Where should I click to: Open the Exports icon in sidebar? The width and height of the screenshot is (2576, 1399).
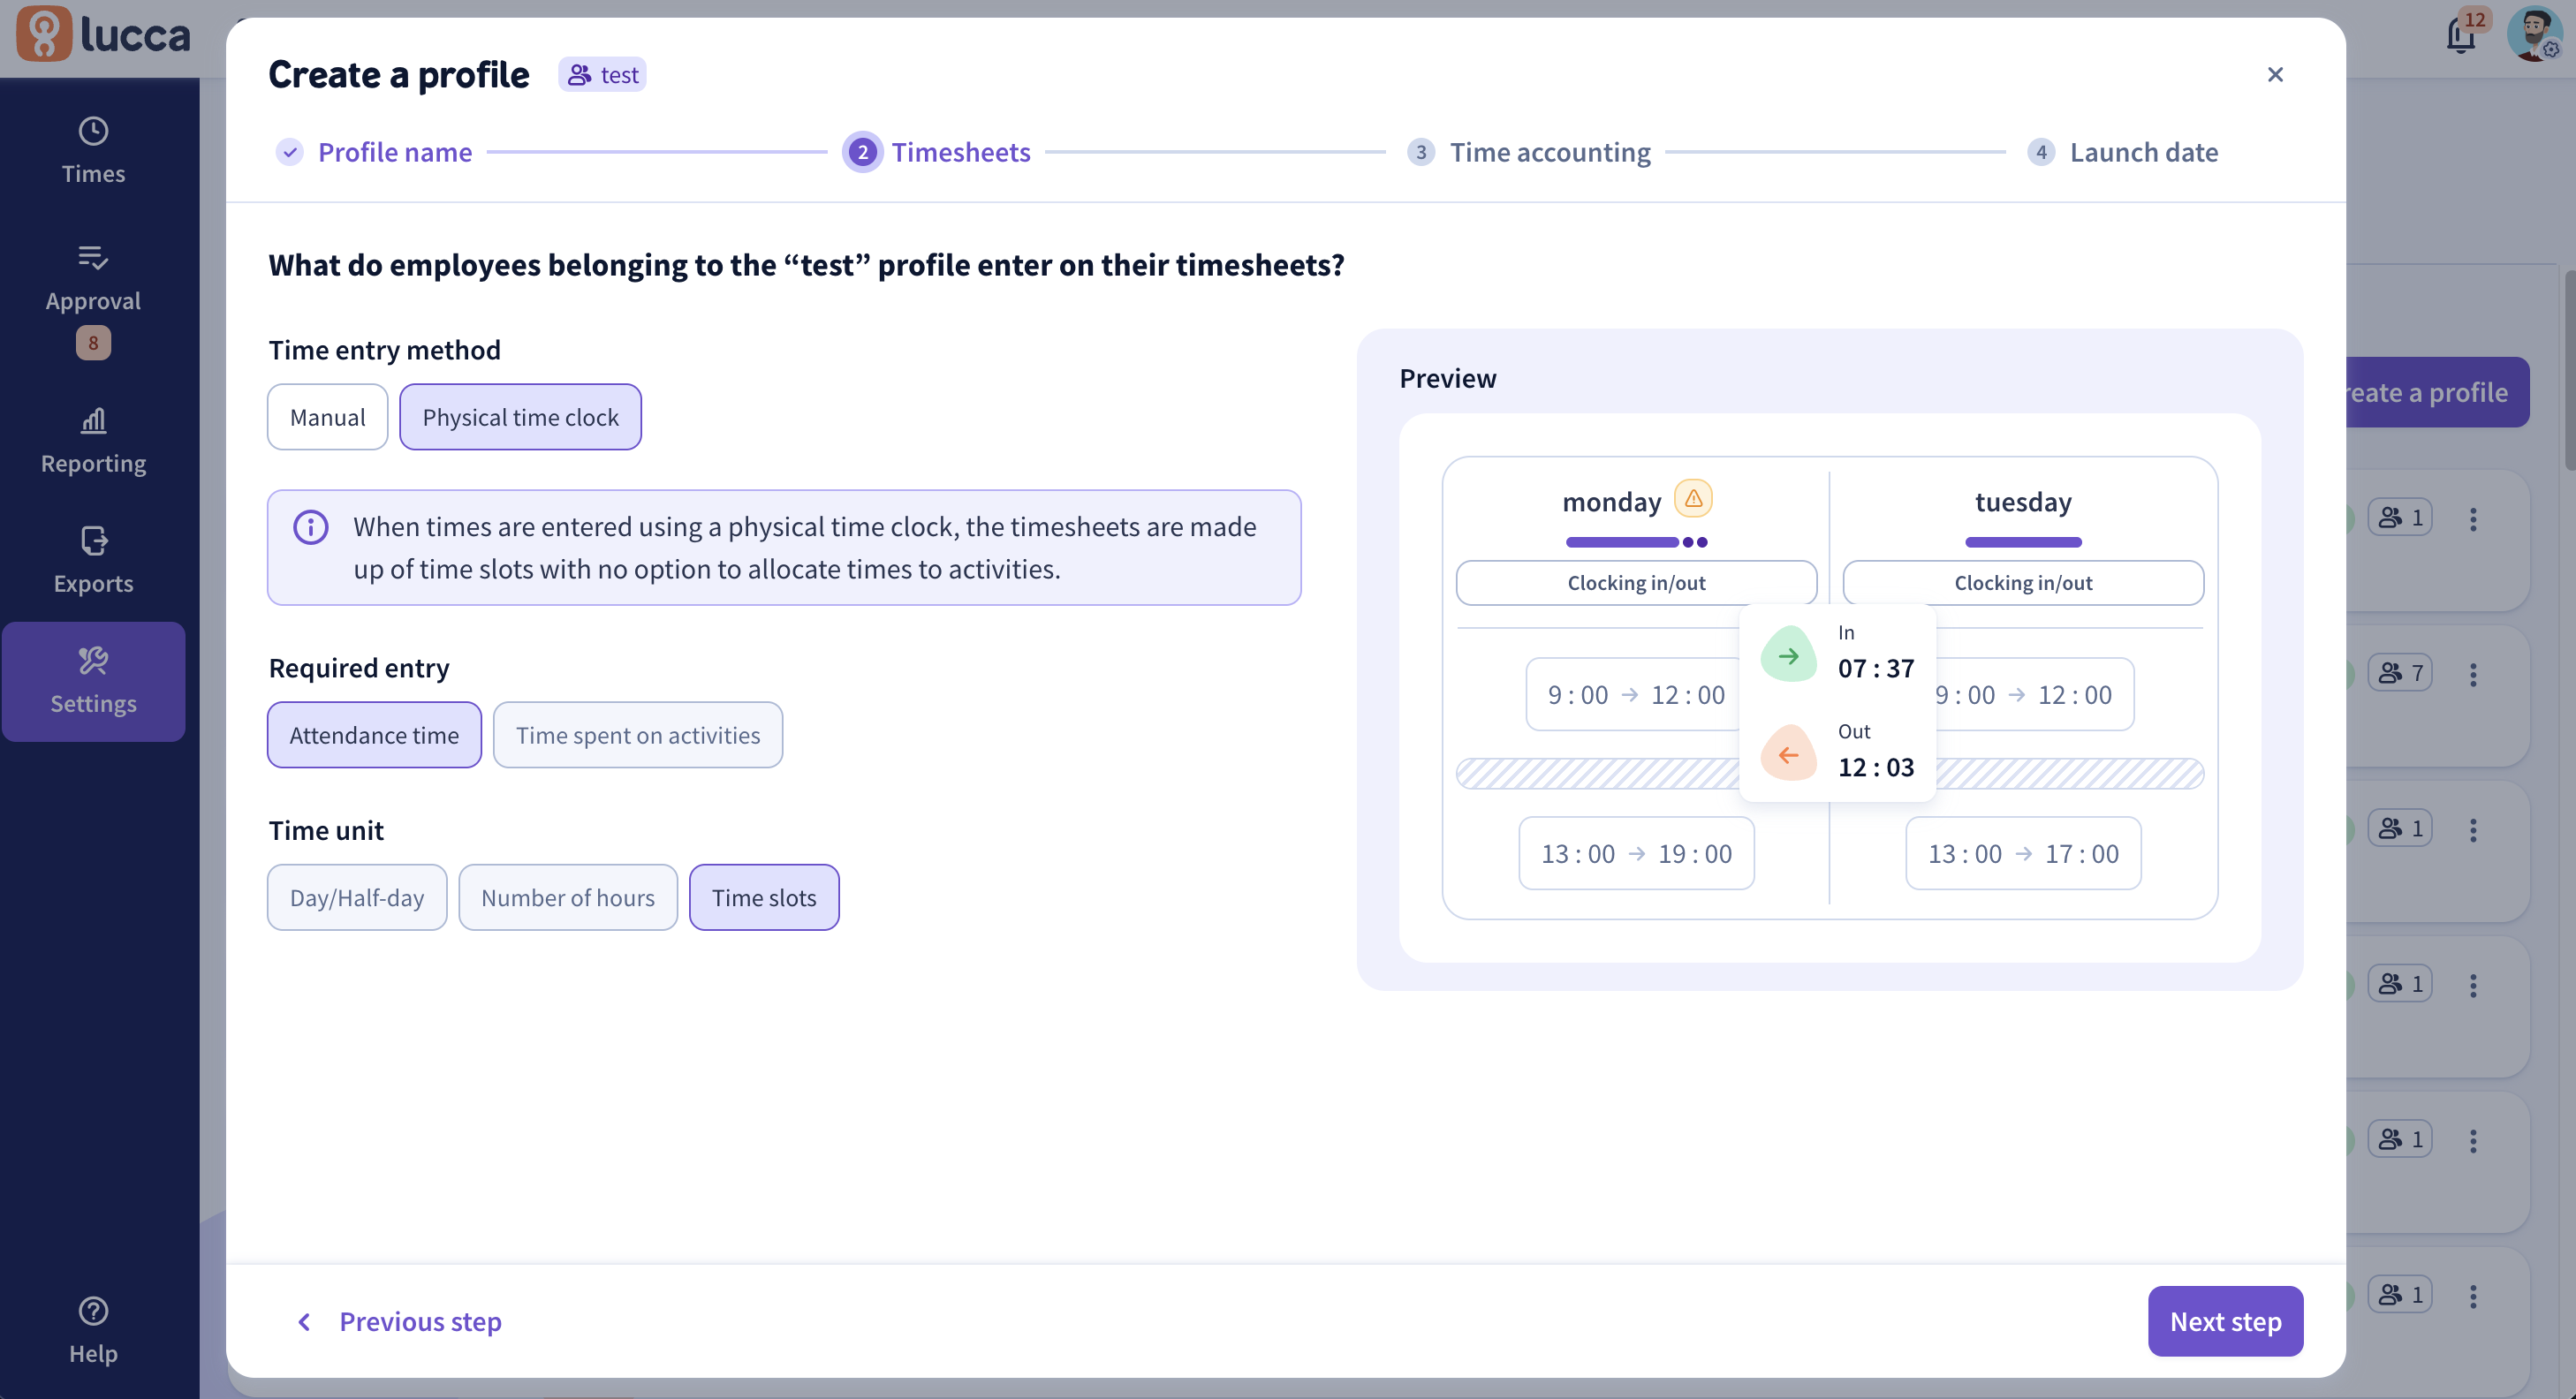coord(93,541)
